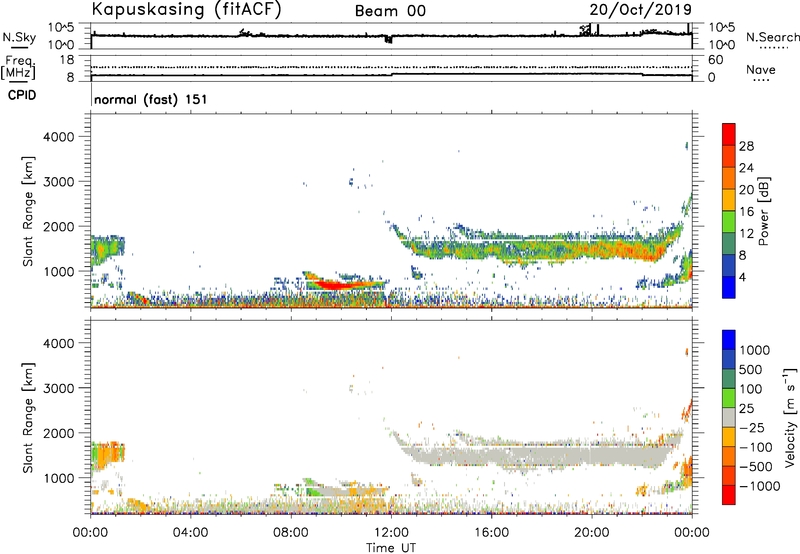Click the "Slant Range [km]" label of power panel

28,211
